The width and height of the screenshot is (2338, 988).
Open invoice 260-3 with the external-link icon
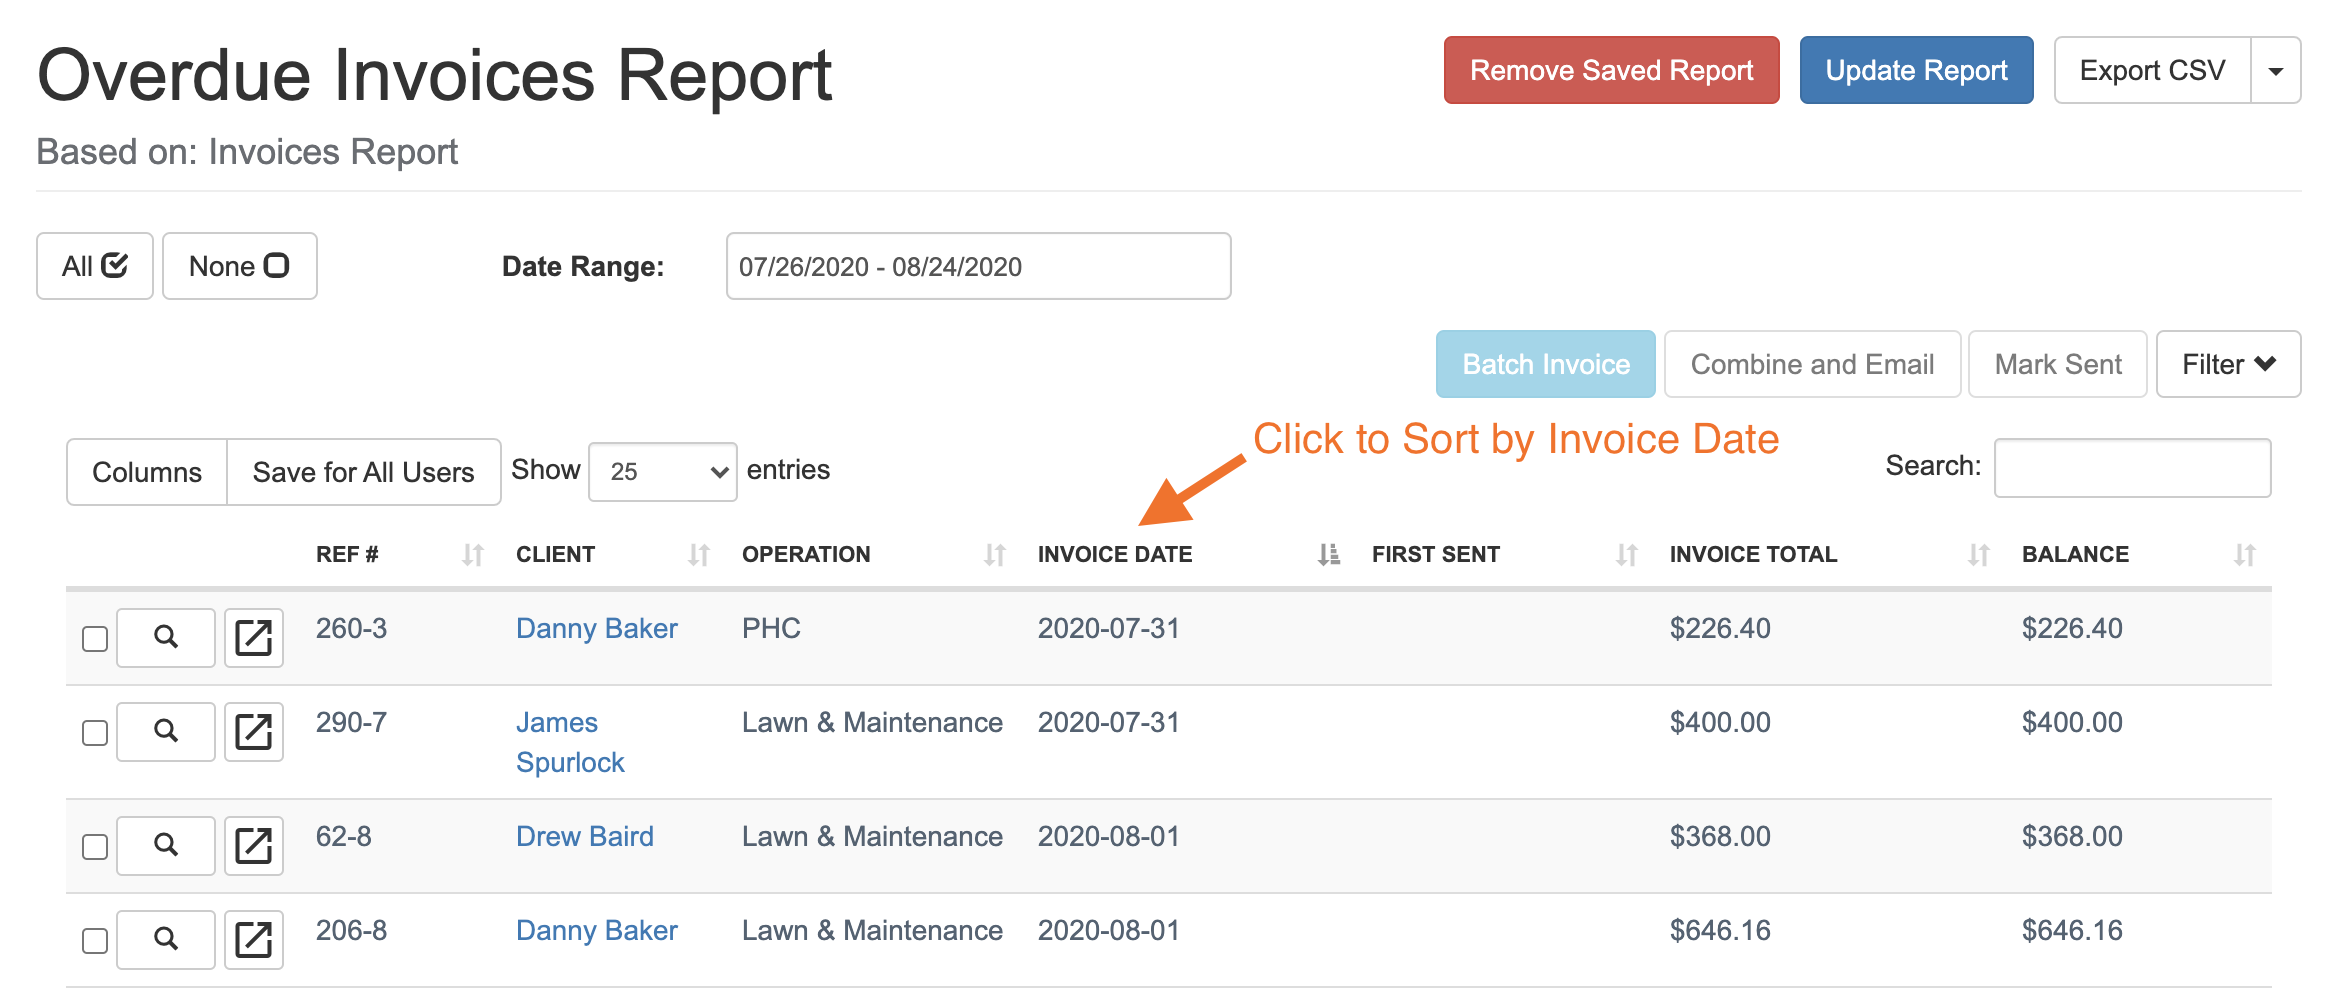pos(253,637)
